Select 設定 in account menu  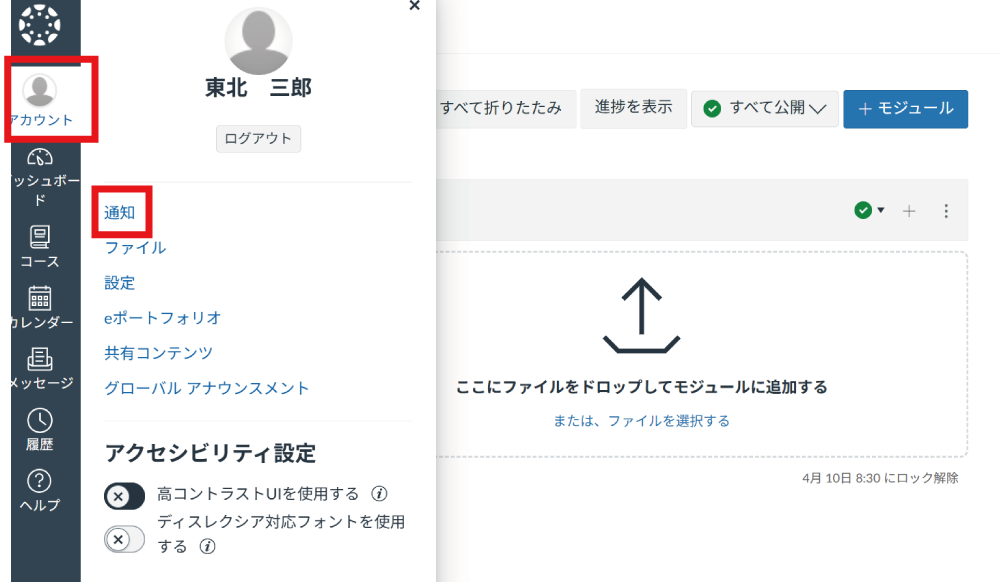(120, 283)
